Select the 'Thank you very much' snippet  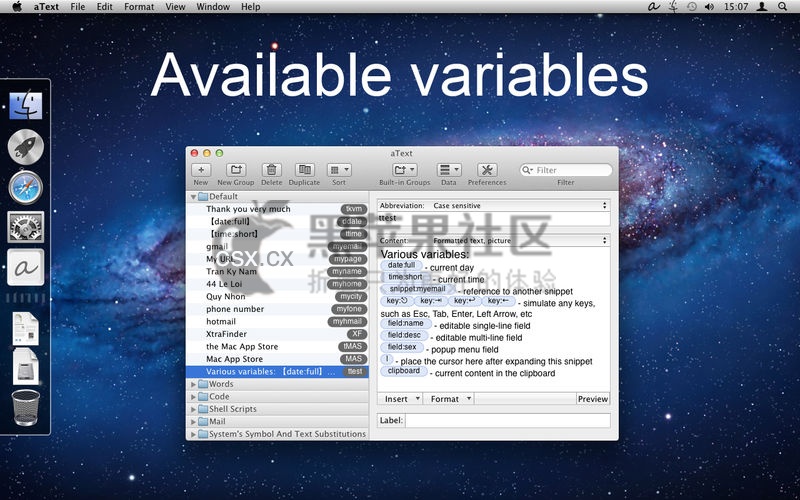[x=277, y=209]
